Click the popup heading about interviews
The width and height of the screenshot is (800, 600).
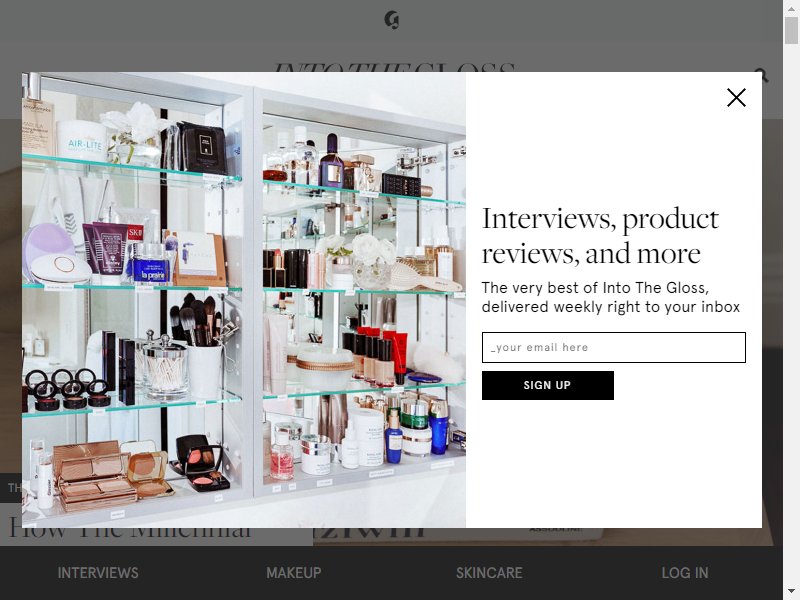pyautogui.click(x=601, y=236)
